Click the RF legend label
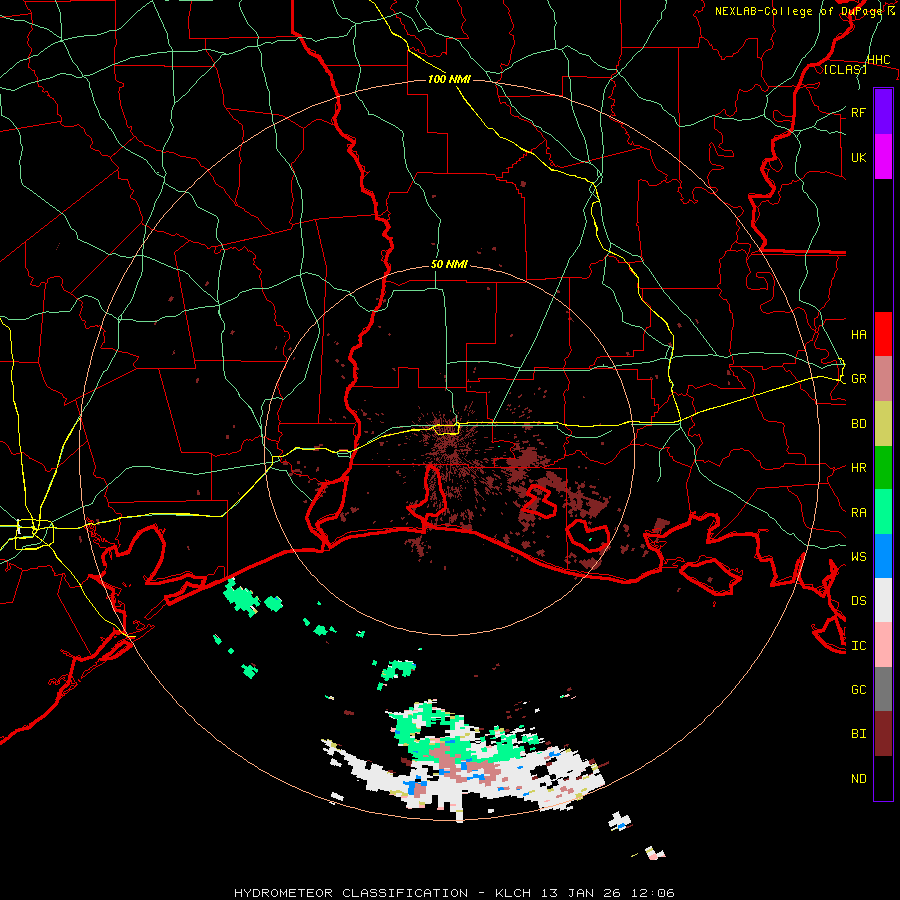This screenshot has height=900, width=900. click(858, 112)
